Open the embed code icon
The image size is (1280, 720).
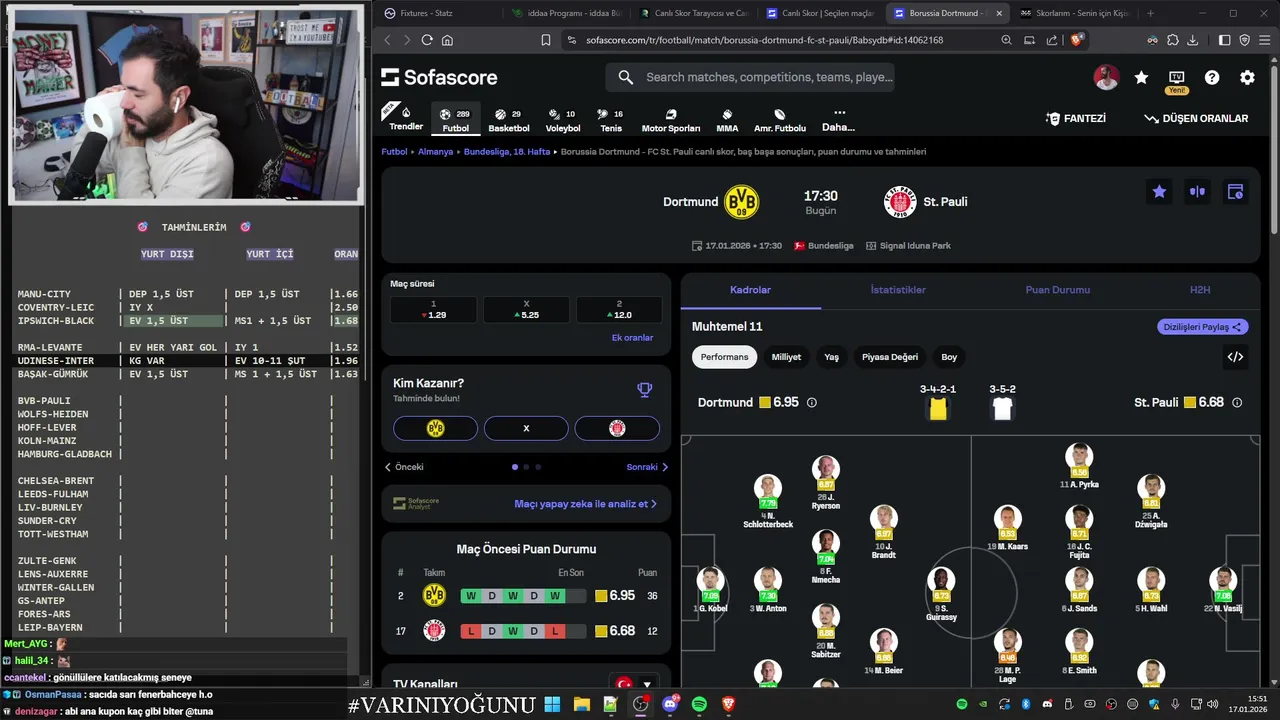[x=1235, y=357]
